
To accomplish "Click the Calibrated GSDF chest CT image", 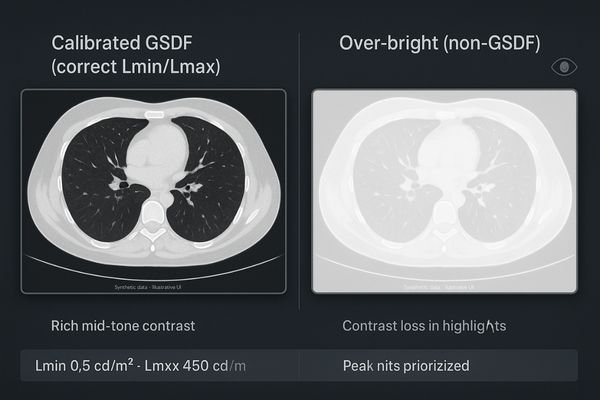I will point(153,192).
